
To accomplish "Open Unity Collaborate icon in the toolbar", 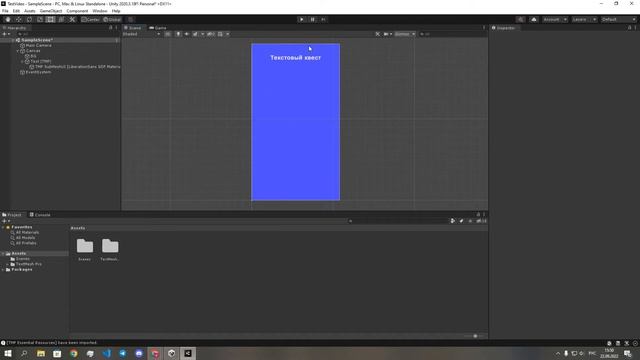I will pyautogui.click(x=520, y=19).
